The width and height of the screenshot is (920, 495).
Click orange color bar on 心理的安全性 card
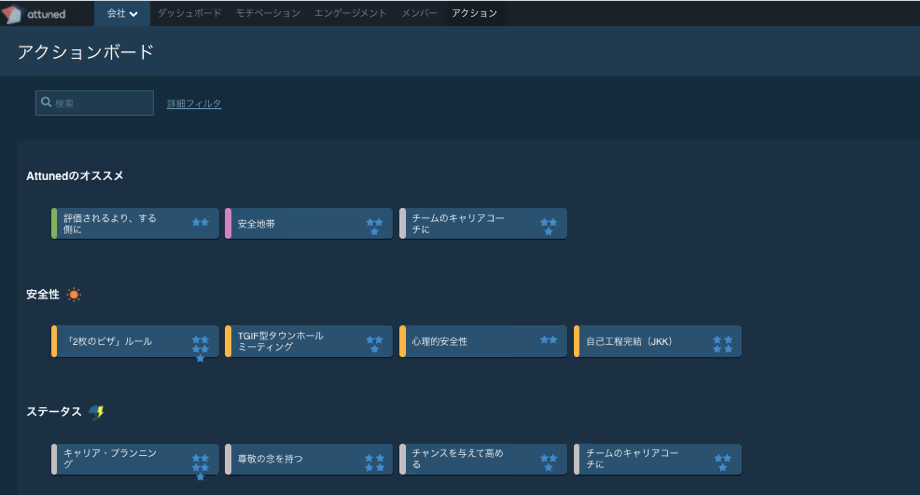pyautogui.click(x=402, y=341)
